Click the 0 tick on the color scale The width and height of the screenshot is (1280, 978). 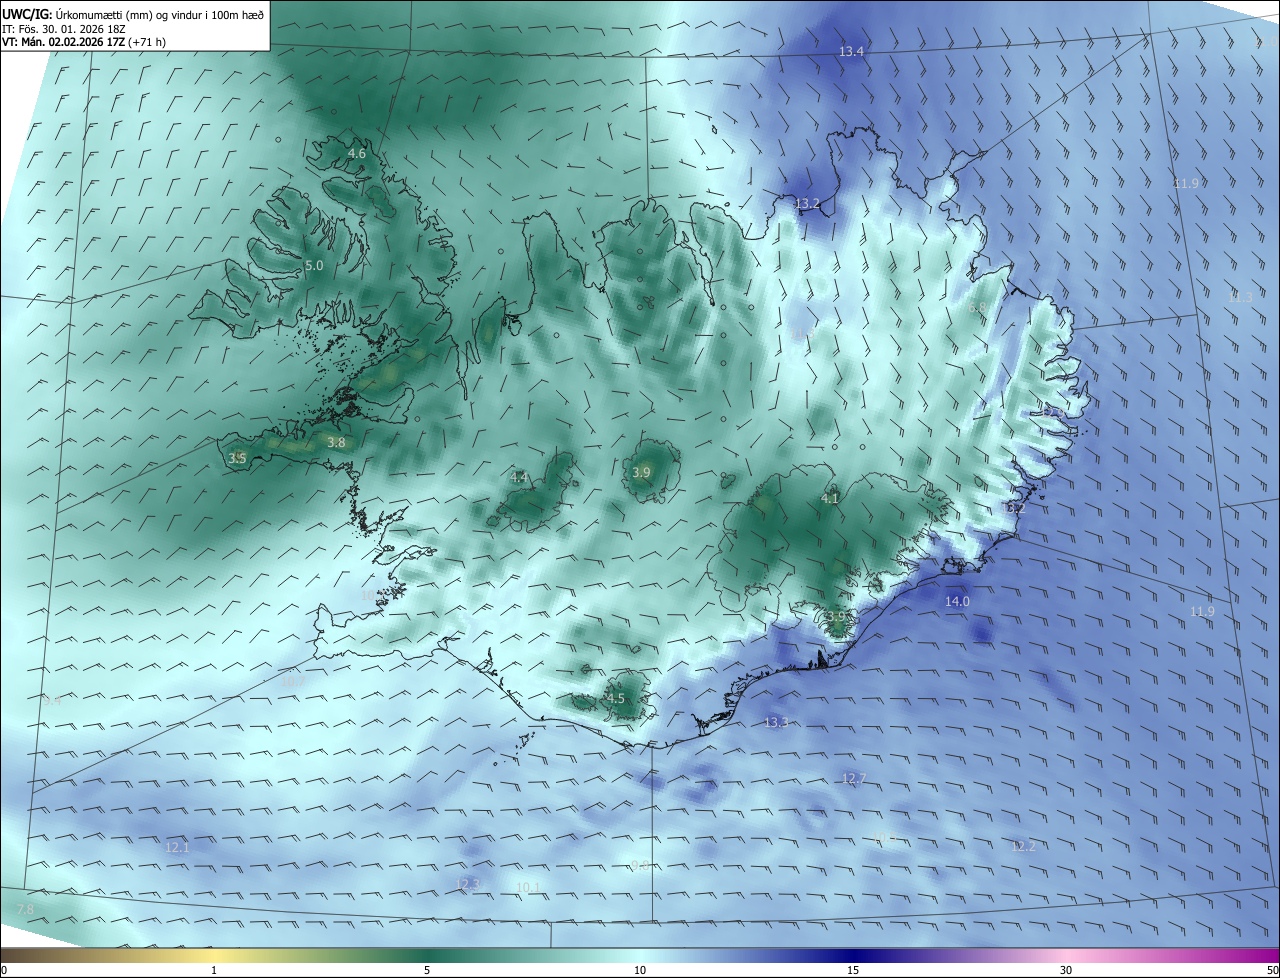[x=3, y=970]
